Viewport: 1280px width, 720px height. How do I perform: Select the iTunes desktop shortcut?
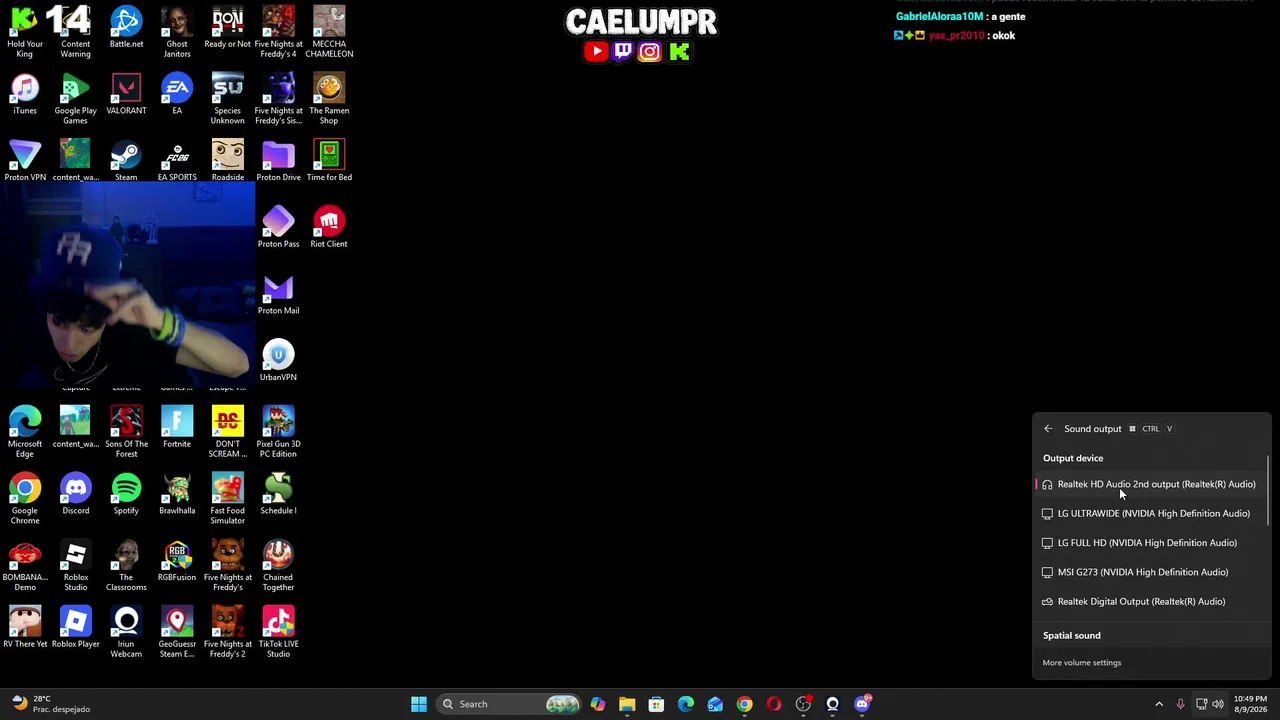coord(25,94)
